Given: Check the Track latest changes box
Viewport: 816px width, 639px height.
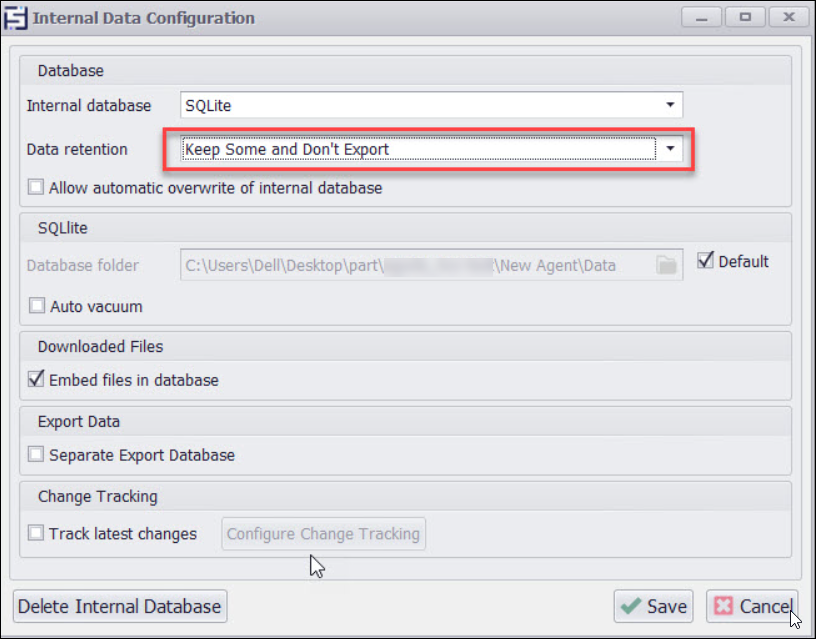Looking at the screenshot, I should [37, 534].
